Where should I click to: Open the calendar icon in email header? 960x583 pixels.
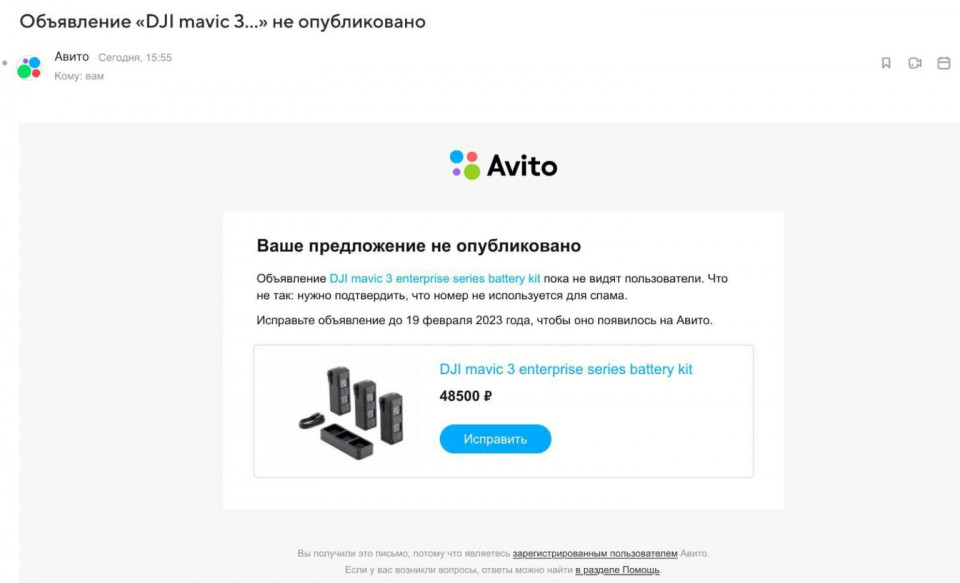coord(943,63)
